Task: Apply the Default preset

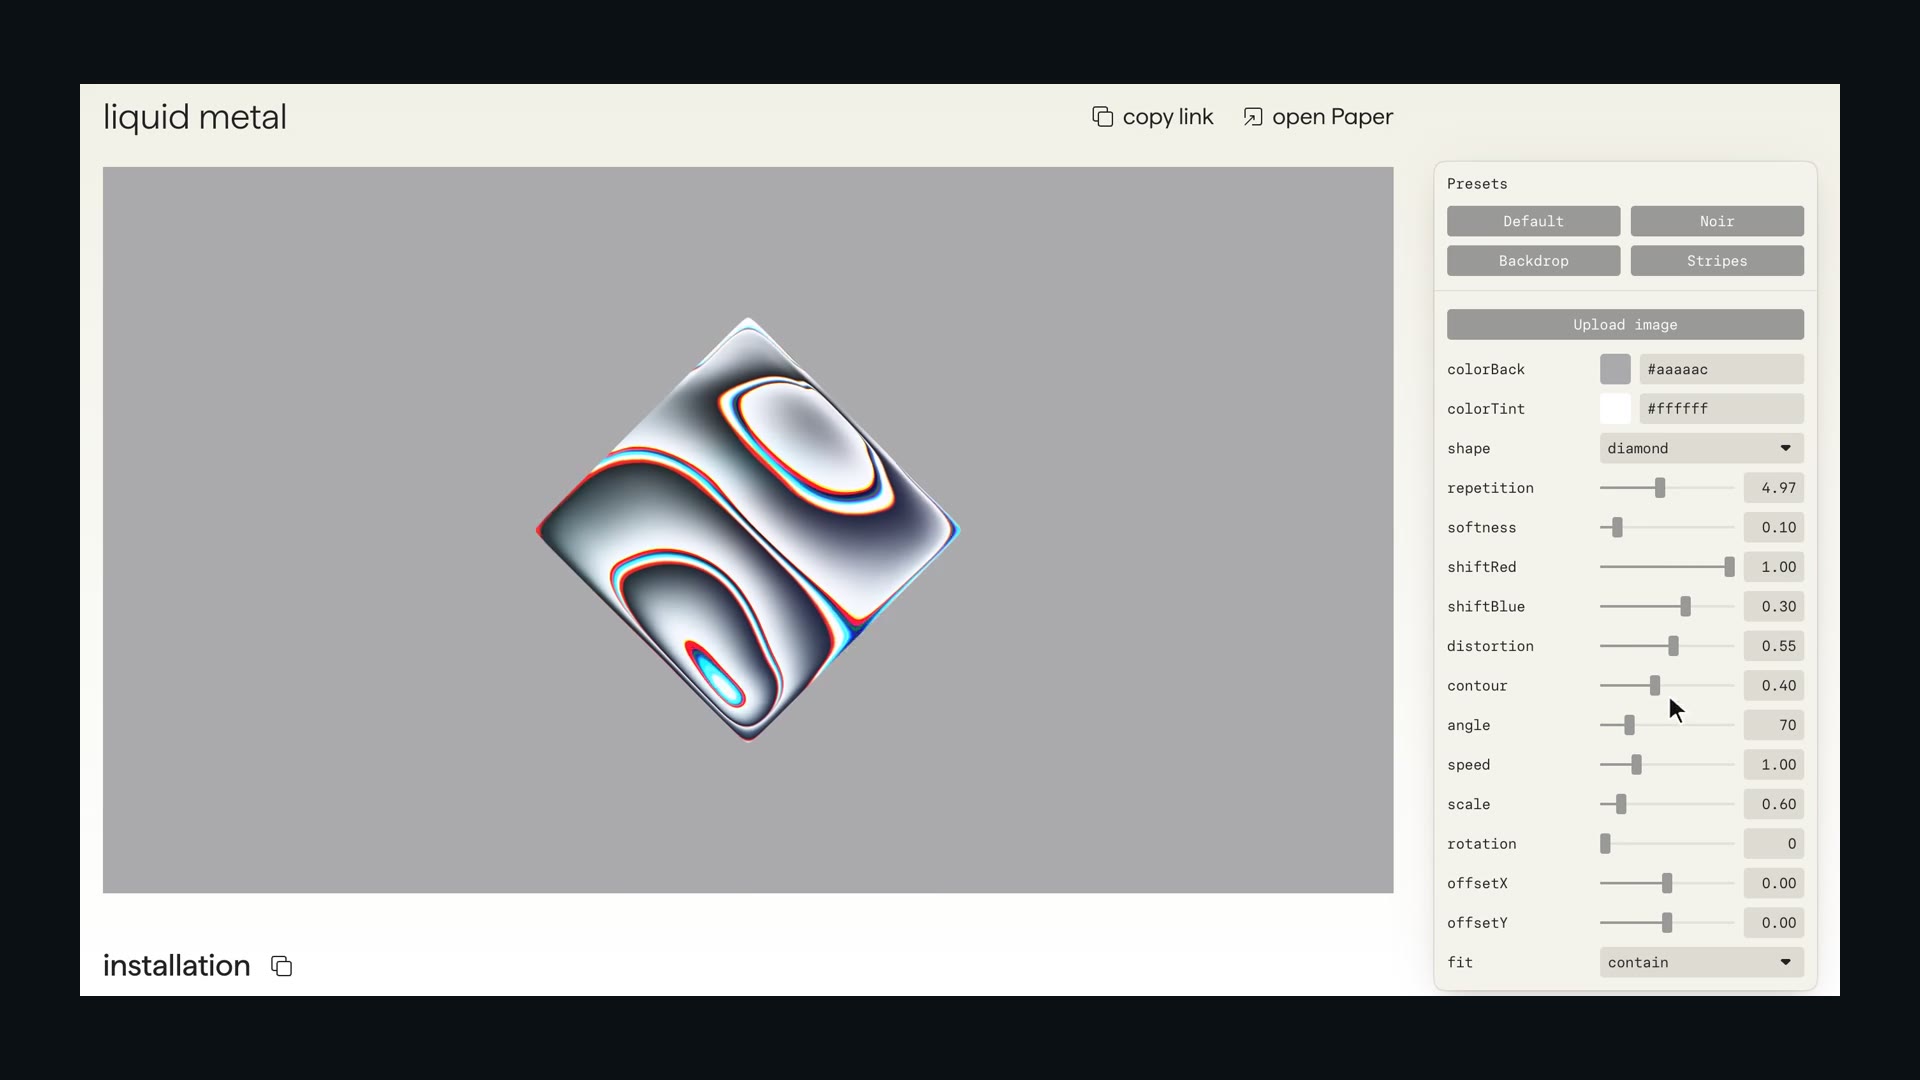Action: 1533,221
